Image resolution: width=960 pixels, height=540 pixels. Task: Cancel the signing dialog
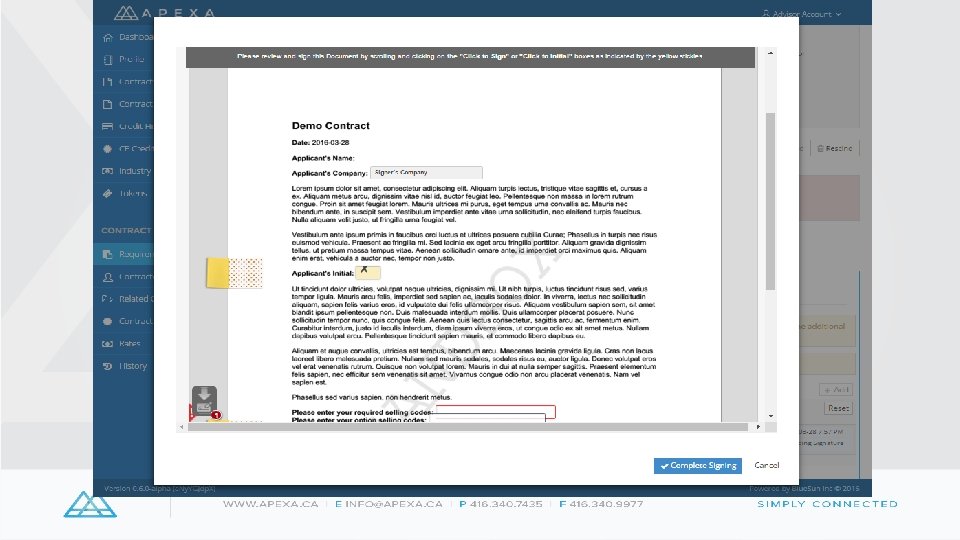click(767, 465)
